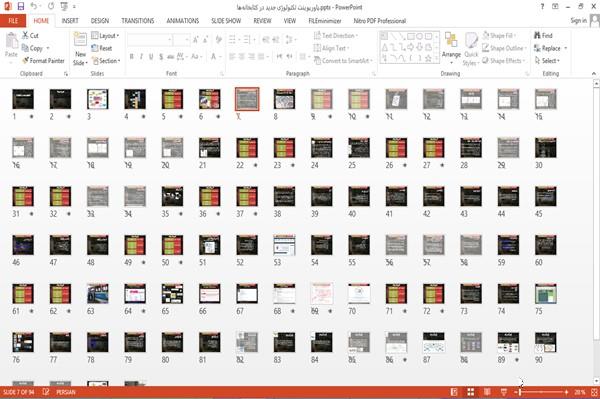Toggle text Shadow formatting

pyautogui.click(x=161, y=57)
